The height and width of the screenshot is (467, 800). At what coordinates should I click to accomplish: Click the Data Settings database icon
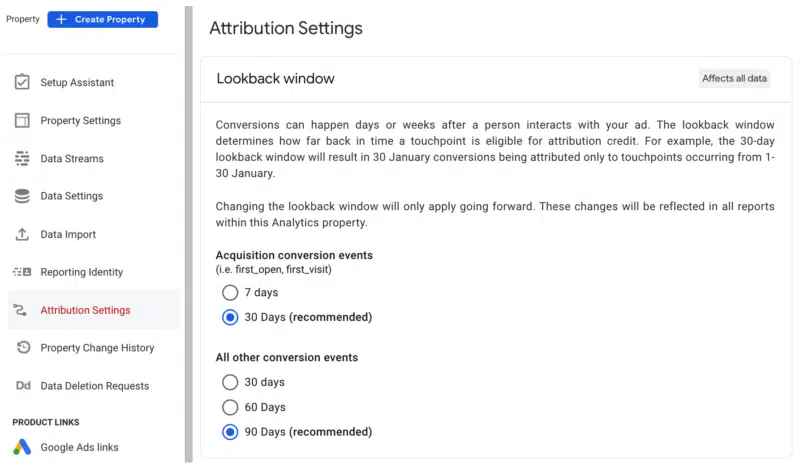(22, 196)
